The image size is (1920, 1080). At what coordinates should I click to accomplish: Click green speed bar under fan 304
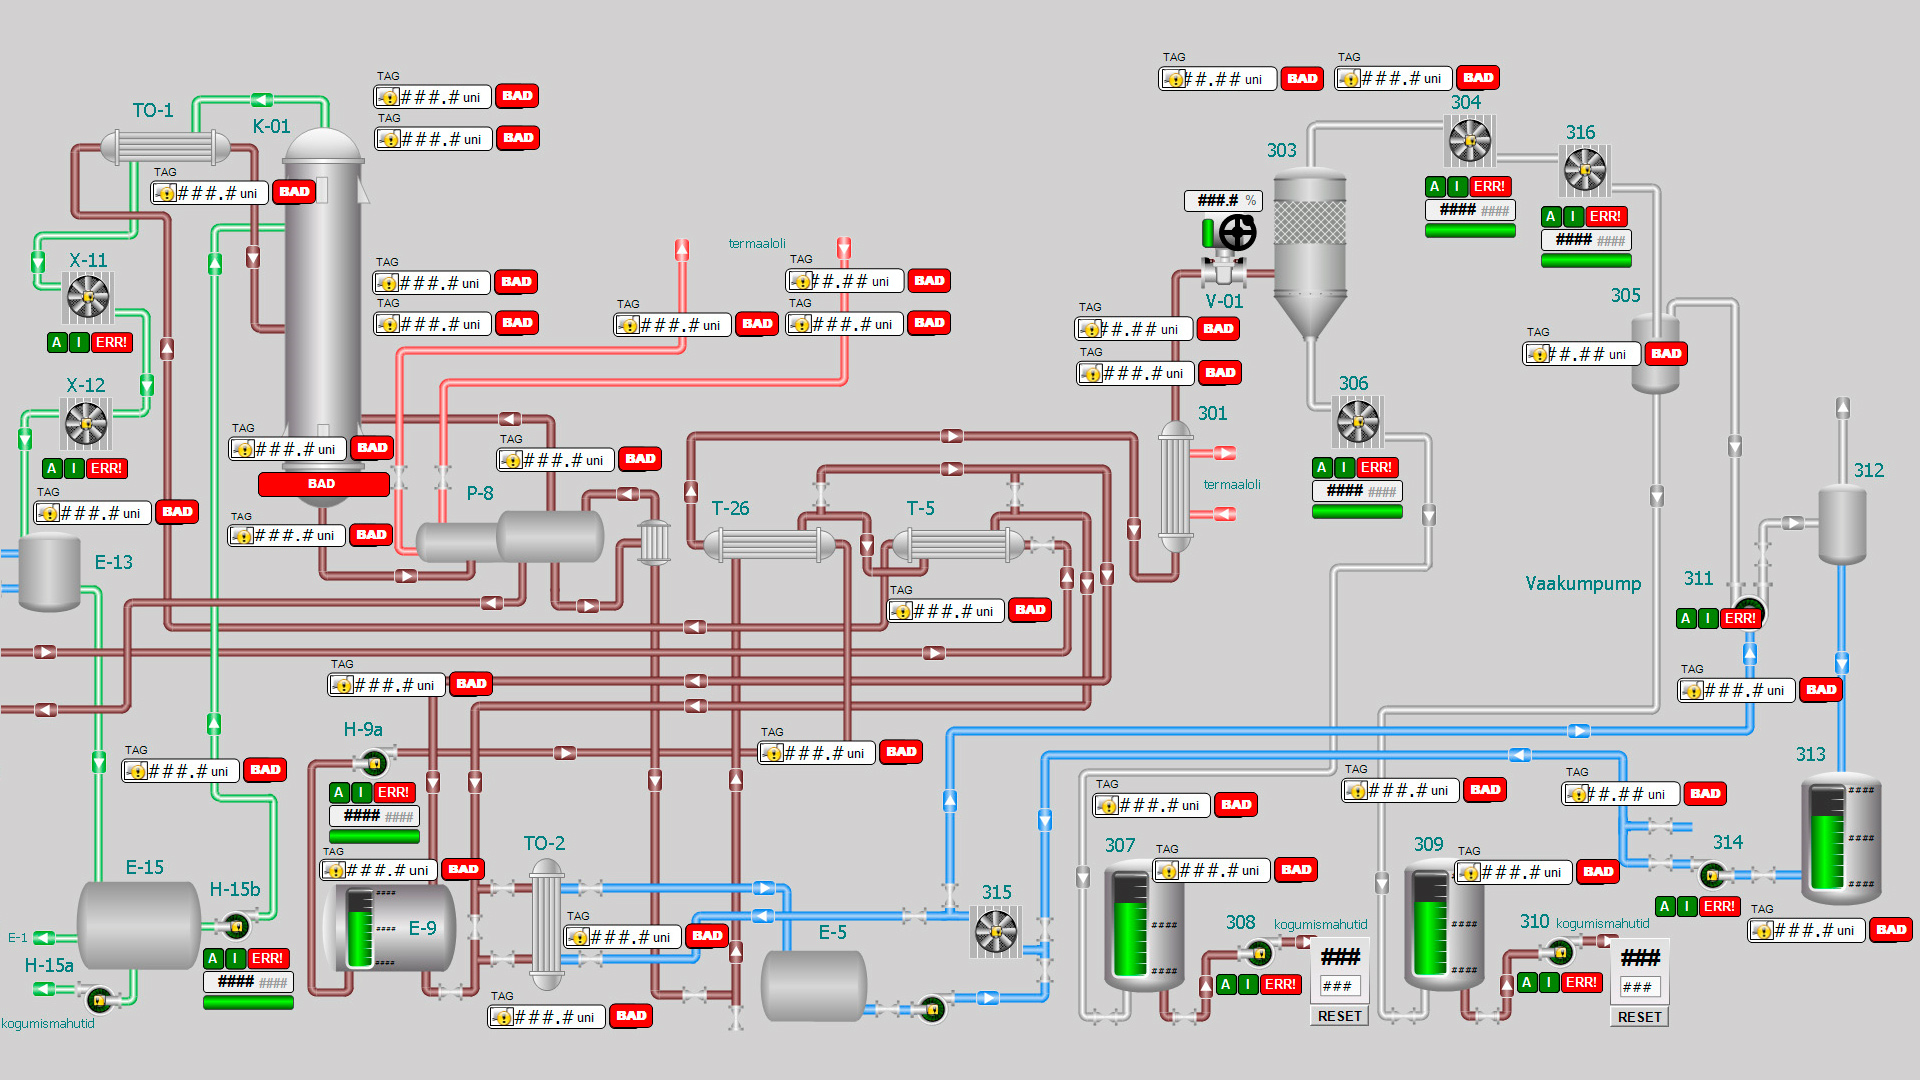coord(1470,231)
